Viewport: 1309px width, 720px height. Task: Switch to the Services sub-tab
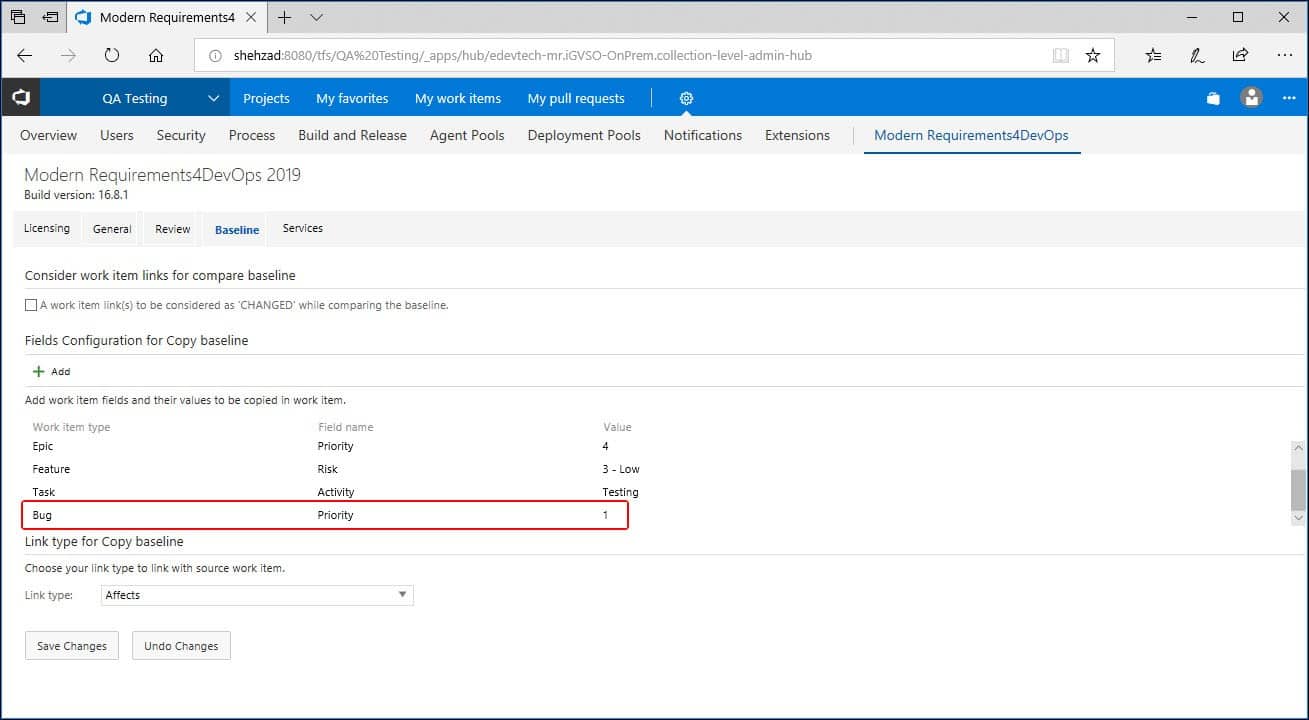point(302,228)
